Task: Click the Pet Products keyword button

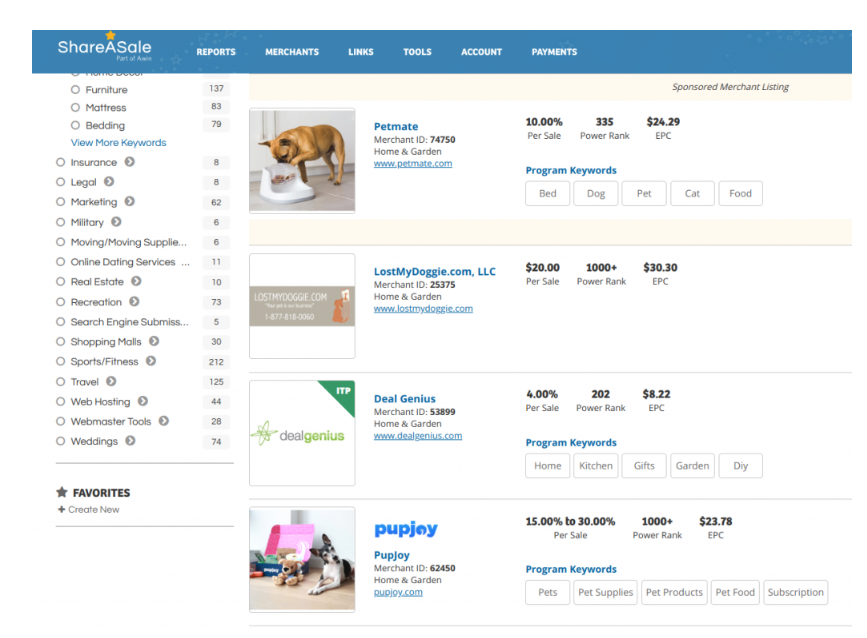Action: pos(674,592)
